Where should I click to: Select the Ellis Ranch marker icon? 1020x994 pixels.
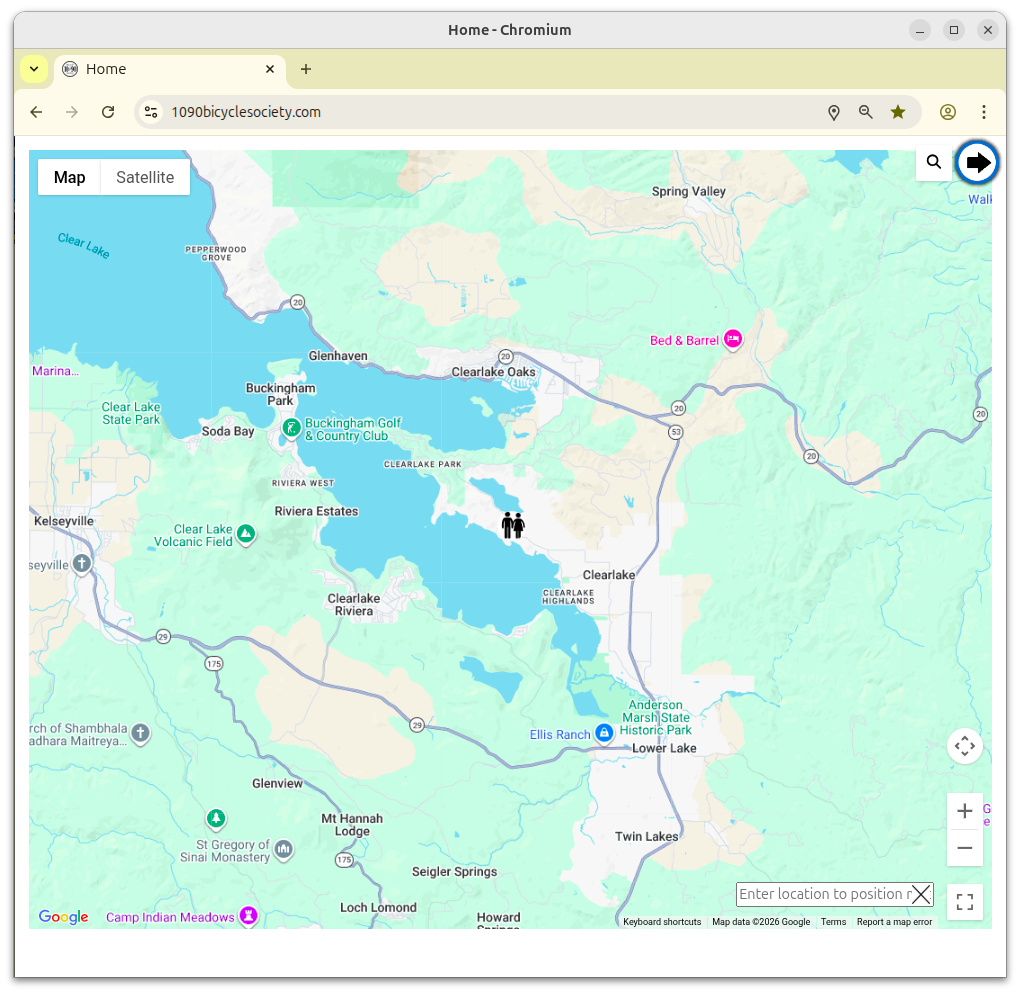(x=604, y=734)
